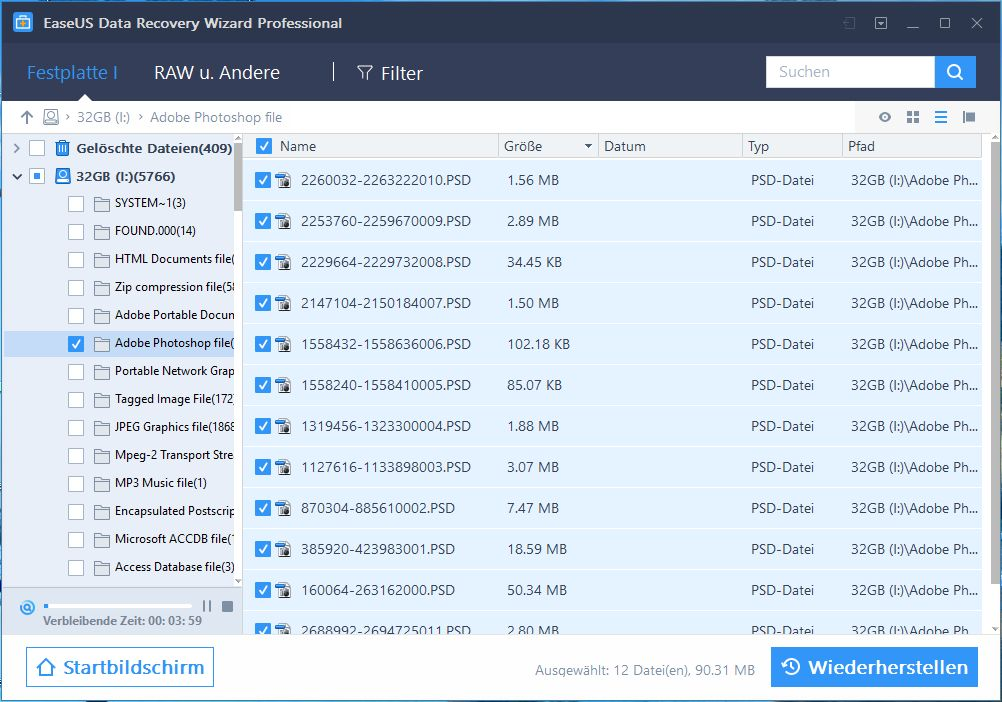Switch to detail pane view icon
The height and width of the screenshot is (702, 1002).
point(969,117)
